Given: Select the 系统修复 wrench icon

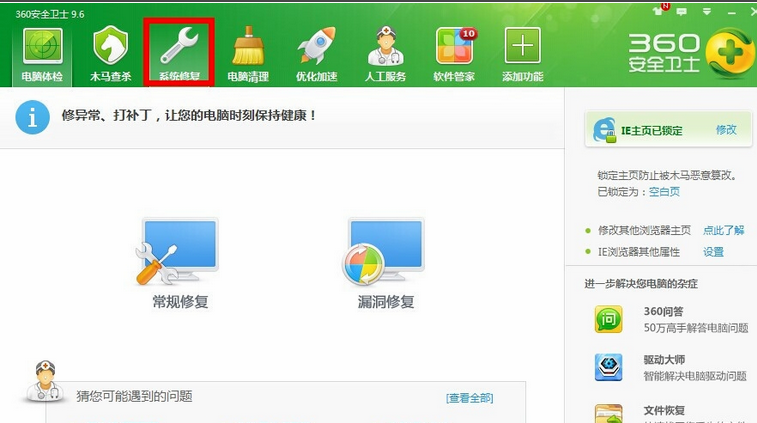Looking at the screenshot, I should [x=179, y=45].
